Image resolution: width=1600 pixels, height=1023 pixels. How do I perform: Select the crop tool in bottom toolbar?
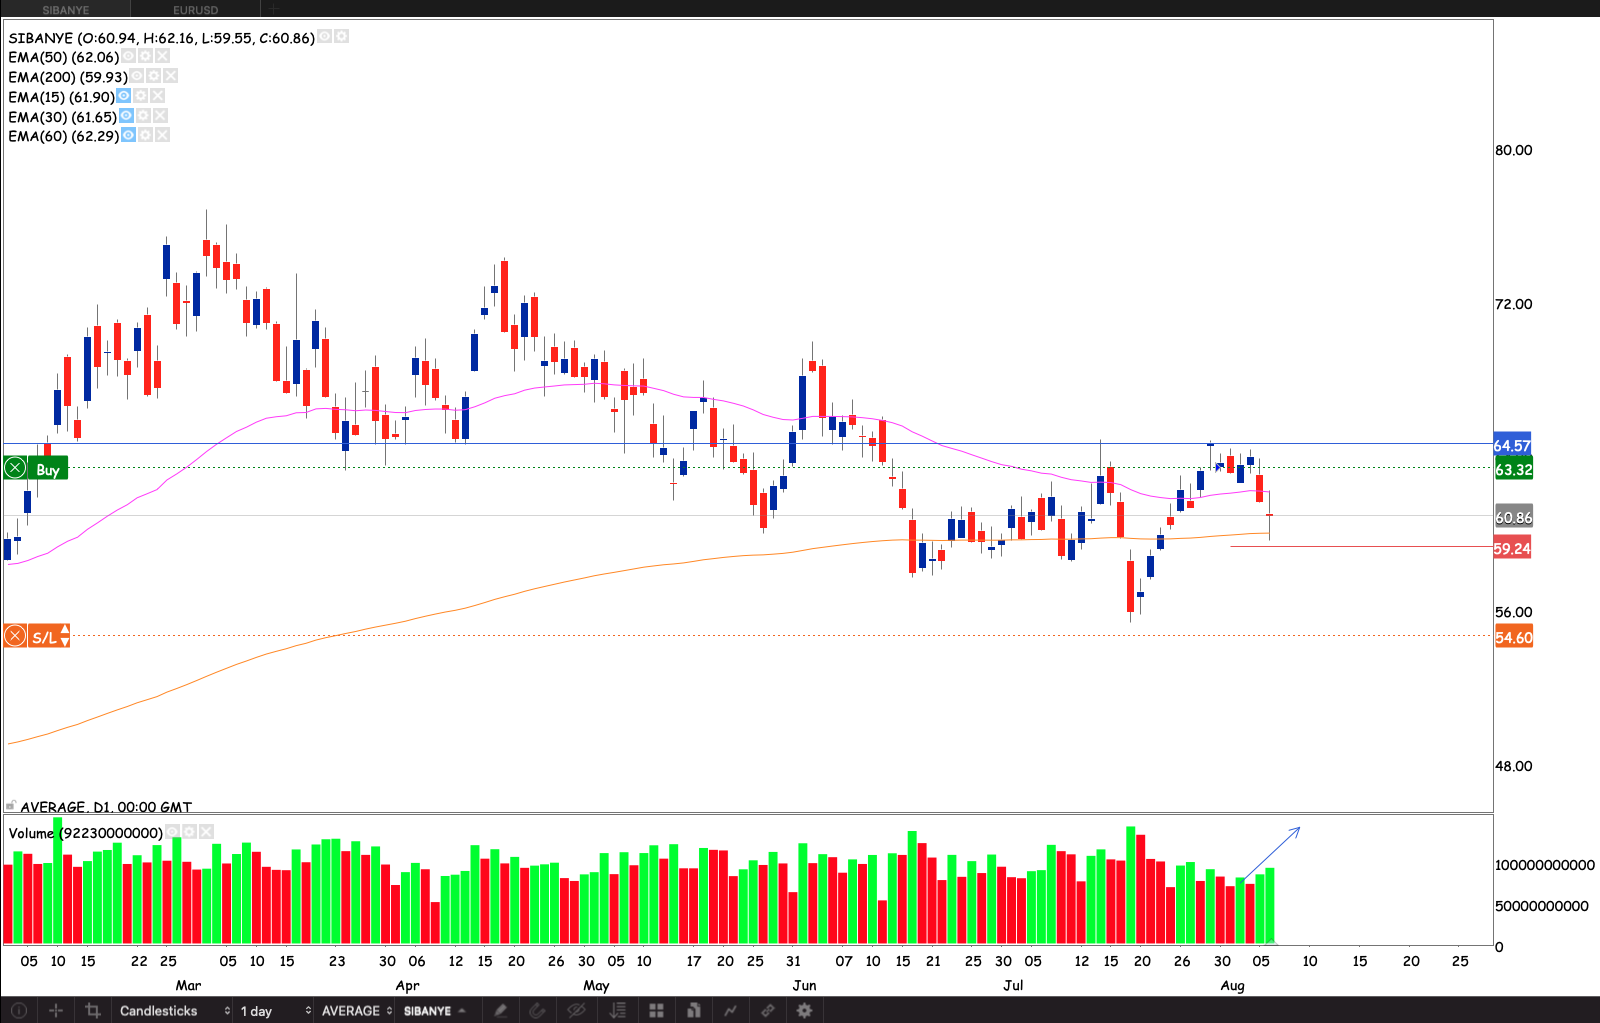coord(93,1011)
